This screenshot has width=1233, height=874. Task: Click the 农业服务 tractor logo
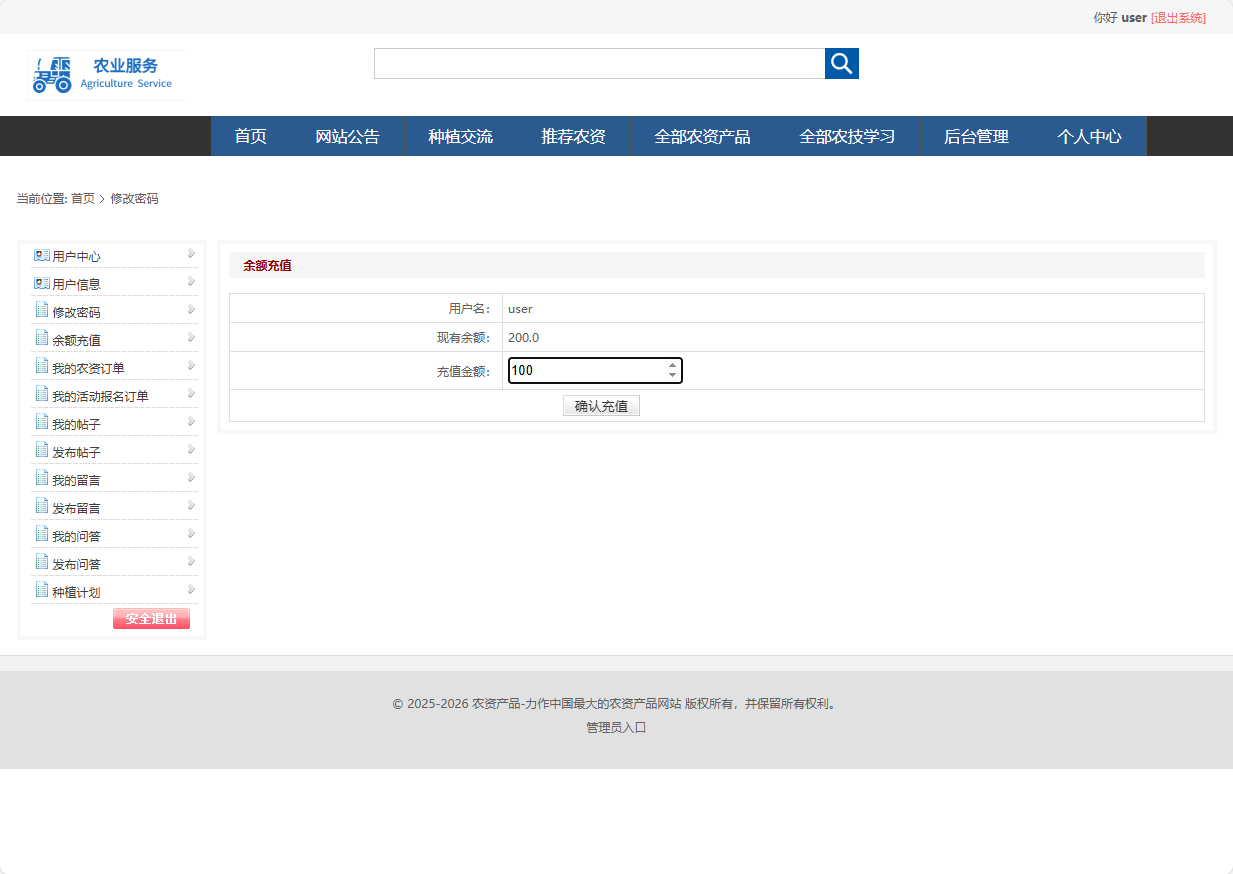point(52,74)
